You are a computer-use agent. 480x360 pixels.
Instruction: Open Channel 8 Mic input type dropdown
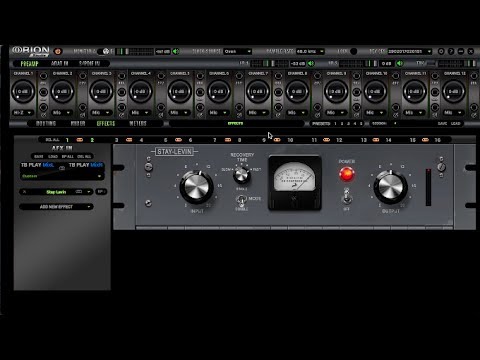coord(297,113)
